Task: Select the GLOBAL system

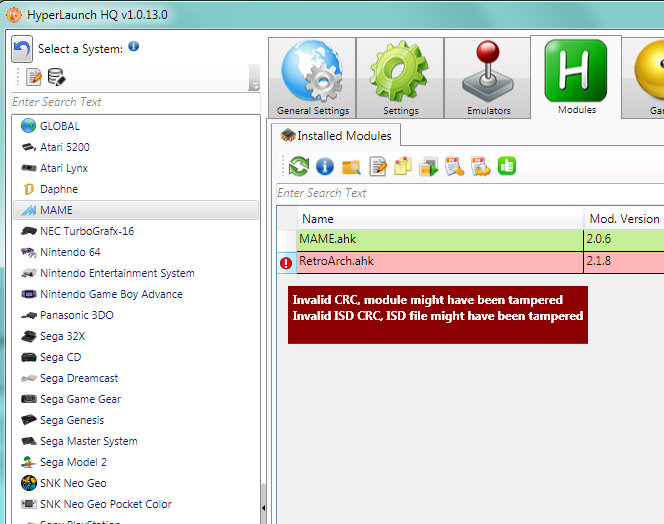Action: pyautogui.click(x=136, y=126)
